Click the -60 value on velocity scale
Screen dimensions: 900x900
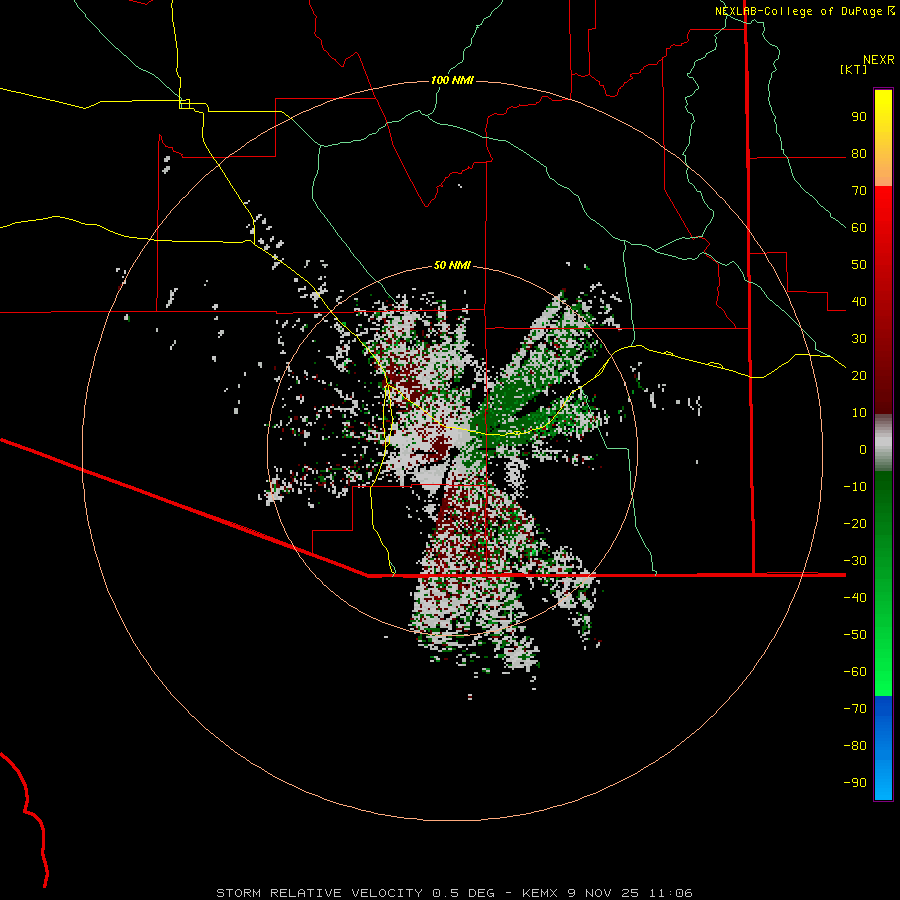(855, 672)
